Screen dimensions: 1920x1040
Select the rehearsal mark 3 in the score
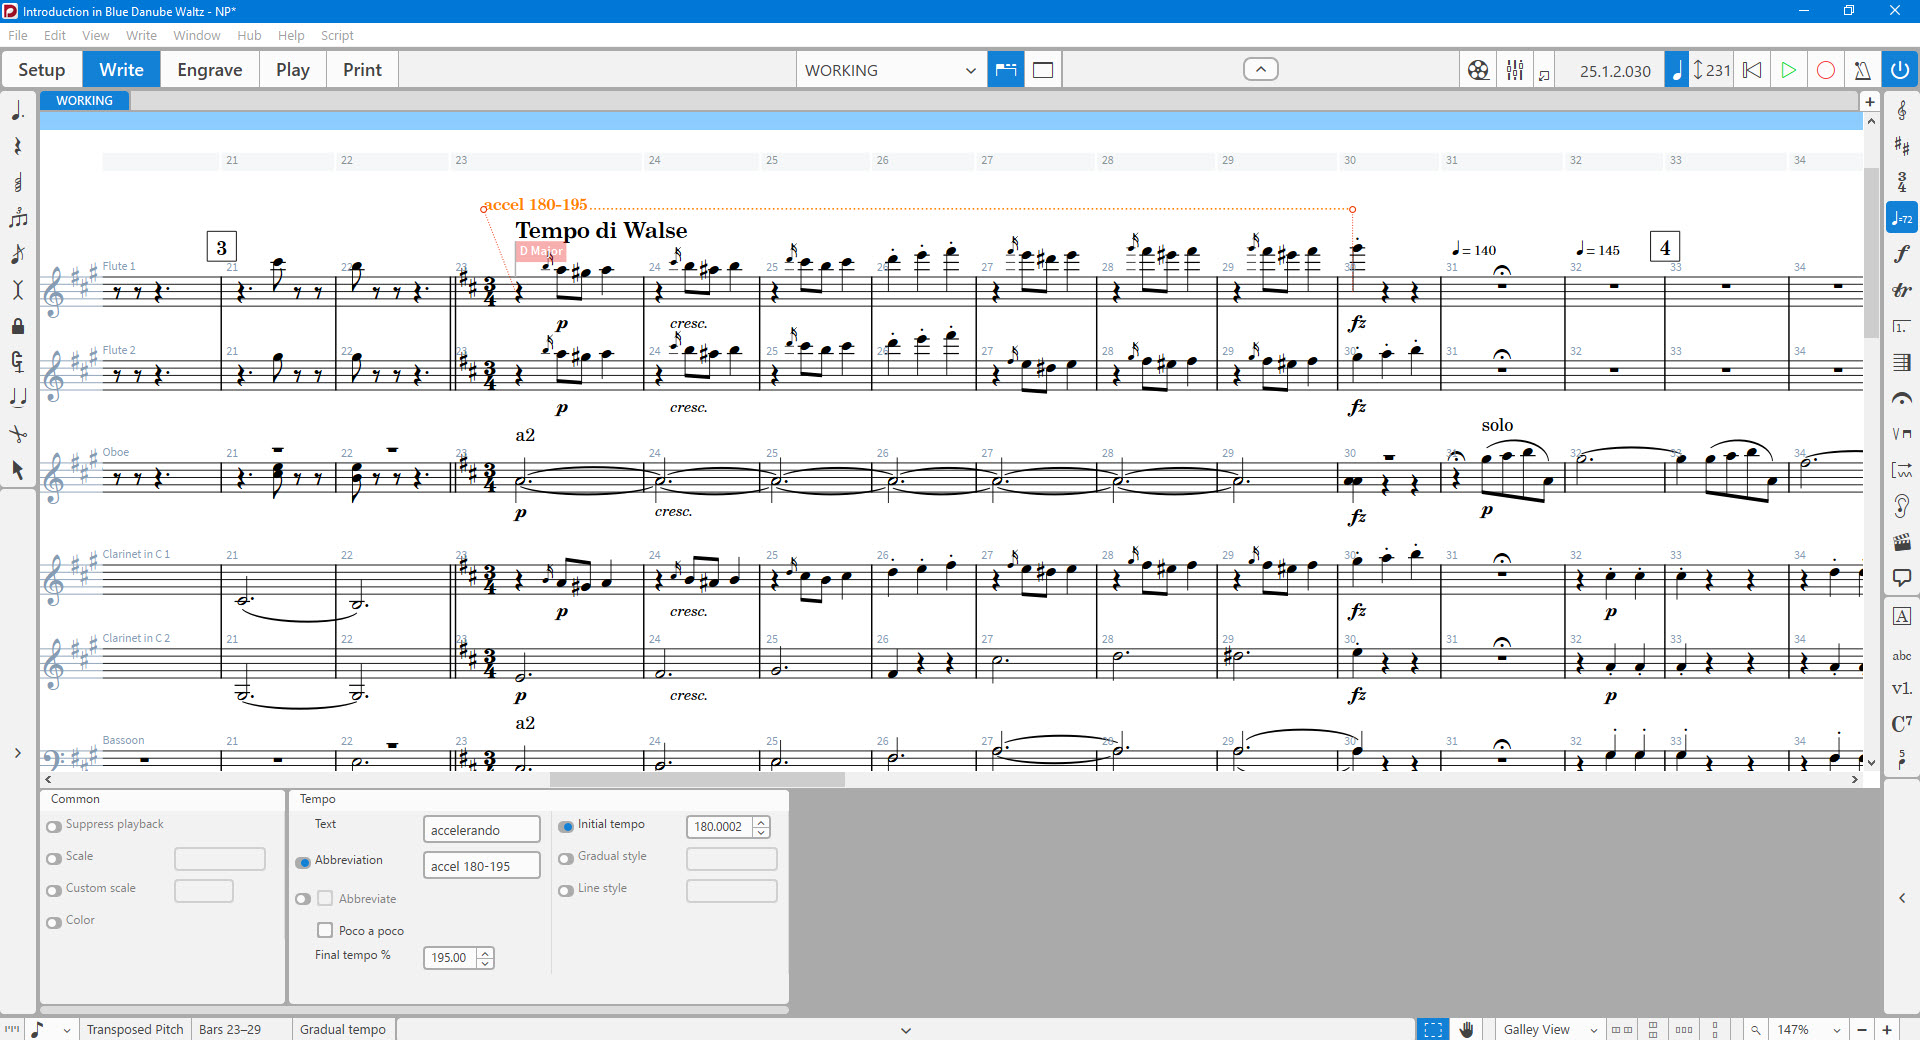point(221,247)
